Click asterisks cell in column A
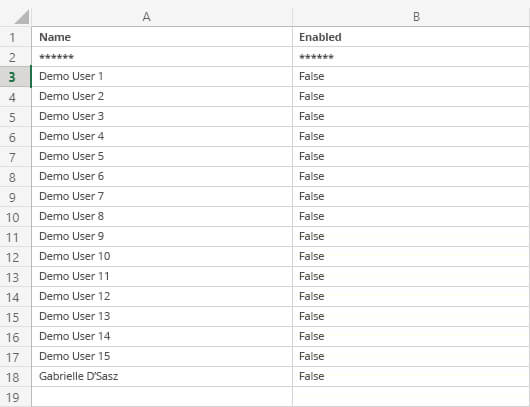The image size is (530, 407). pos(162,57)
